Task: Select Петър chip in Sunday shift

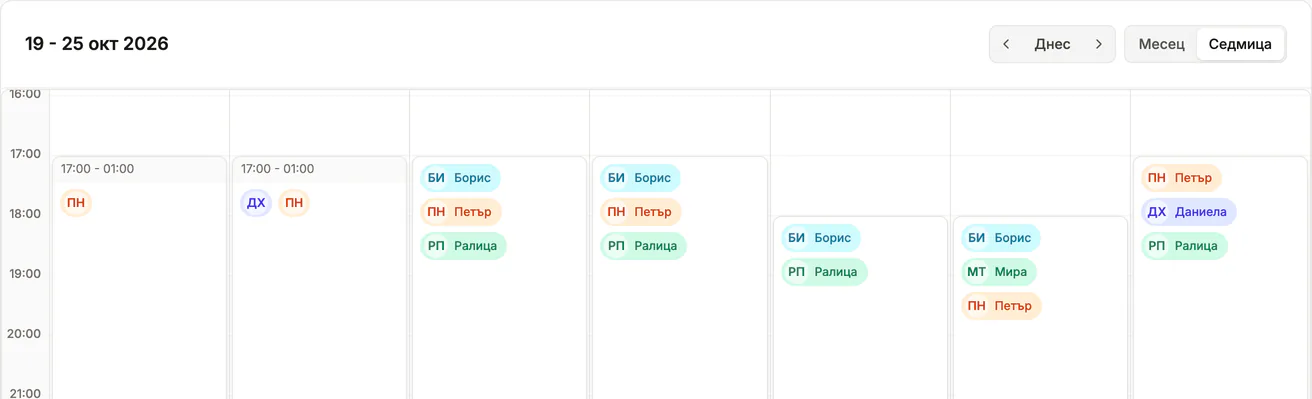Action: pos(1181,178)
